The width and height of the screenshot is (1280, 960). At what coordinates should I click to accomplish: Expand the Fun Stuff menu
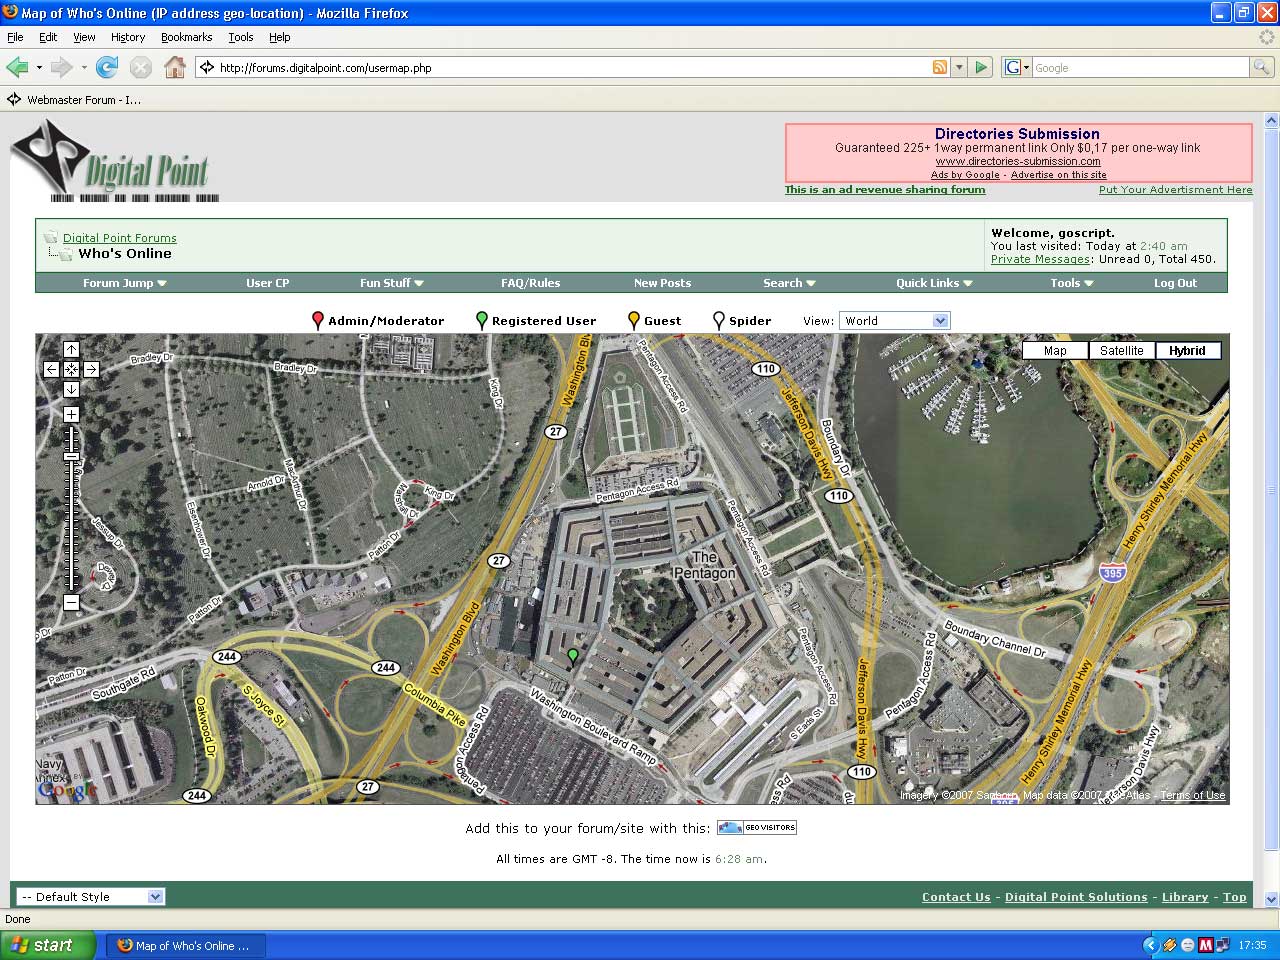[x=392, y=283]
